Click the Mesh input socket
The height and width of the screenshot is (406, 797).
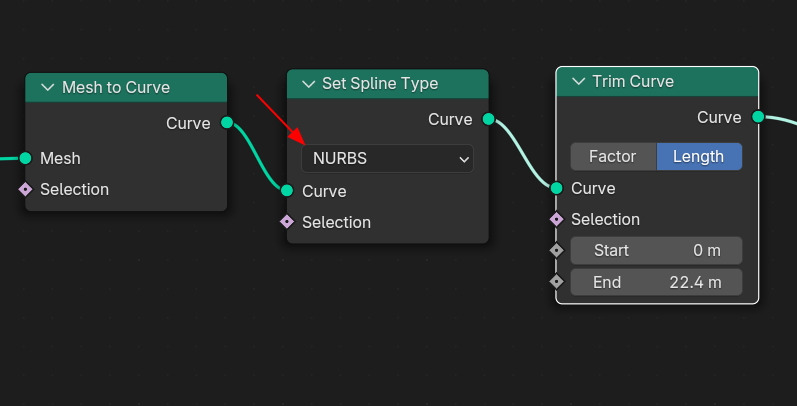[25, 158]
